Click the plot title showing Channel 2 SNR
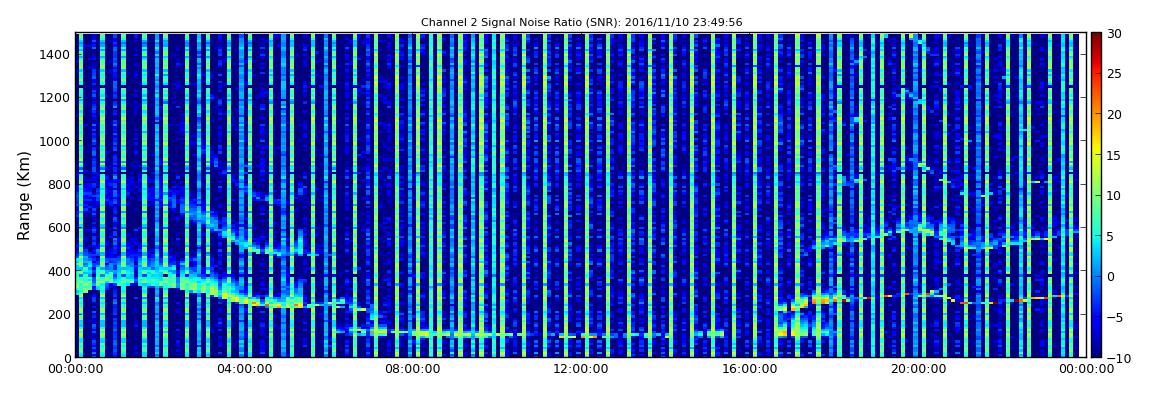 pos(581,22)
